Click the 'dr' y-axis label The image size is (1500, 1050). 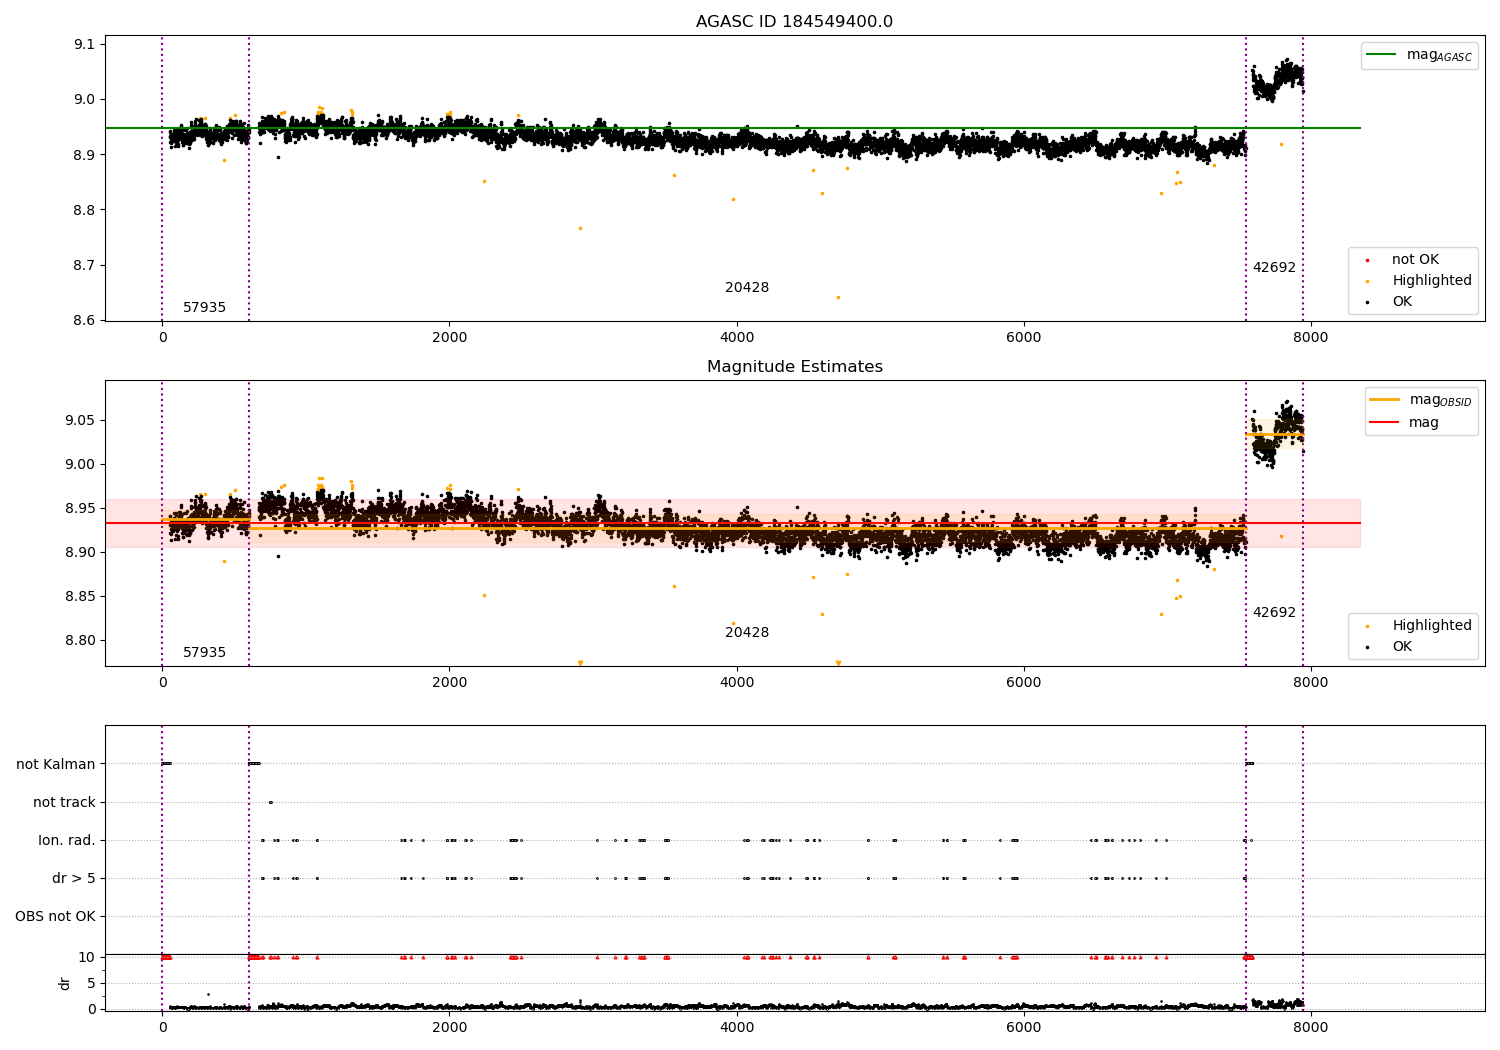click(65, 983)
